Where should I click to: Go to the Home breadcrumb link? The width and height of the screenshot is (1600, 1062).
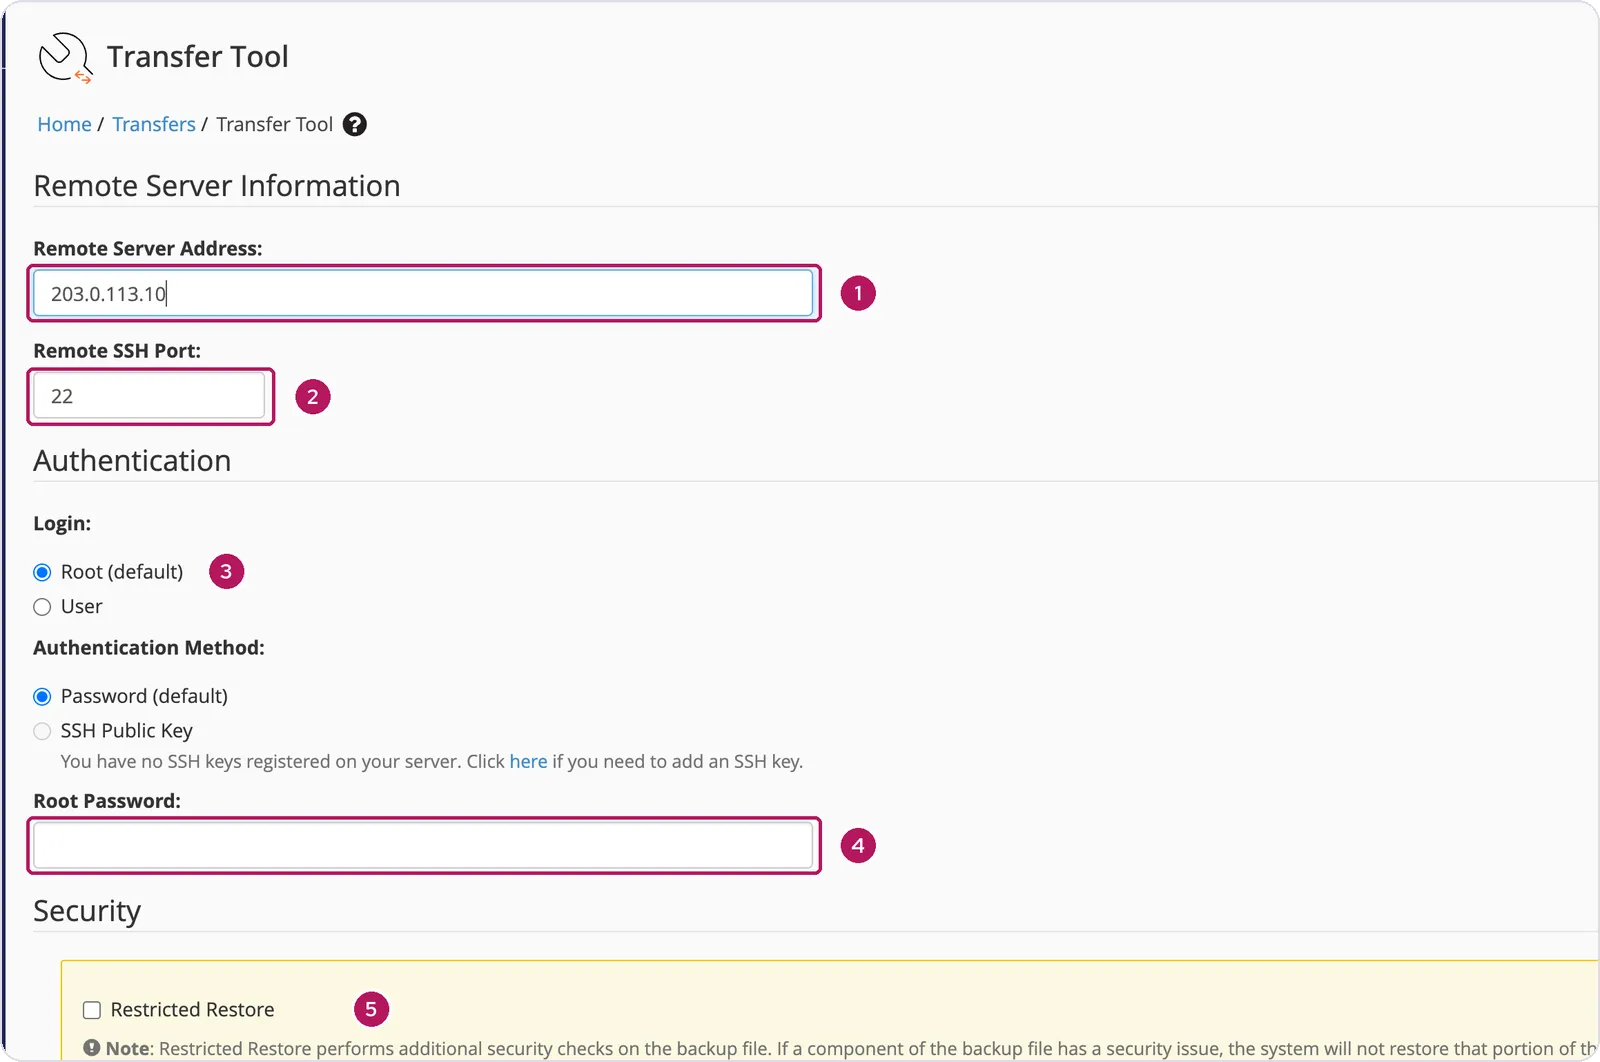64,124
